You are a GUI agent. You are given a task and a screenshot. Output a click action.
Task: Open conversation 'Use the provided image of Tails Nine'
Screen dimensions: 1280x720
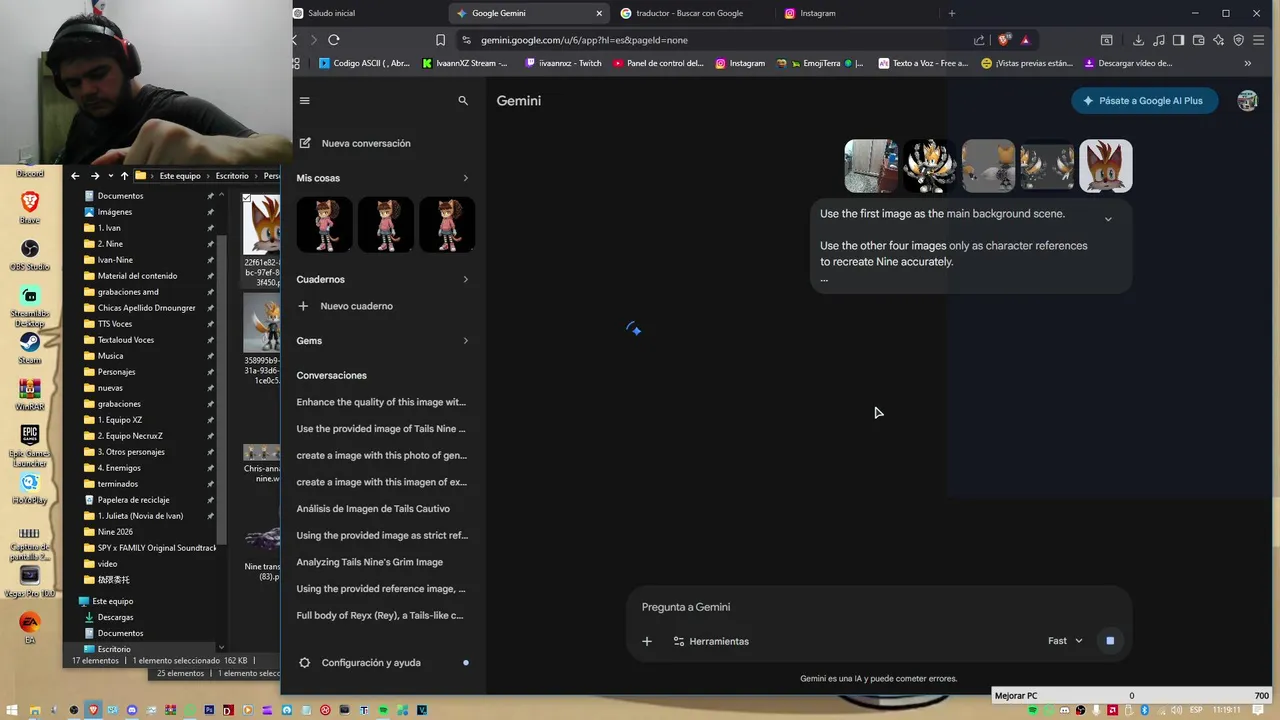point(381,429)
